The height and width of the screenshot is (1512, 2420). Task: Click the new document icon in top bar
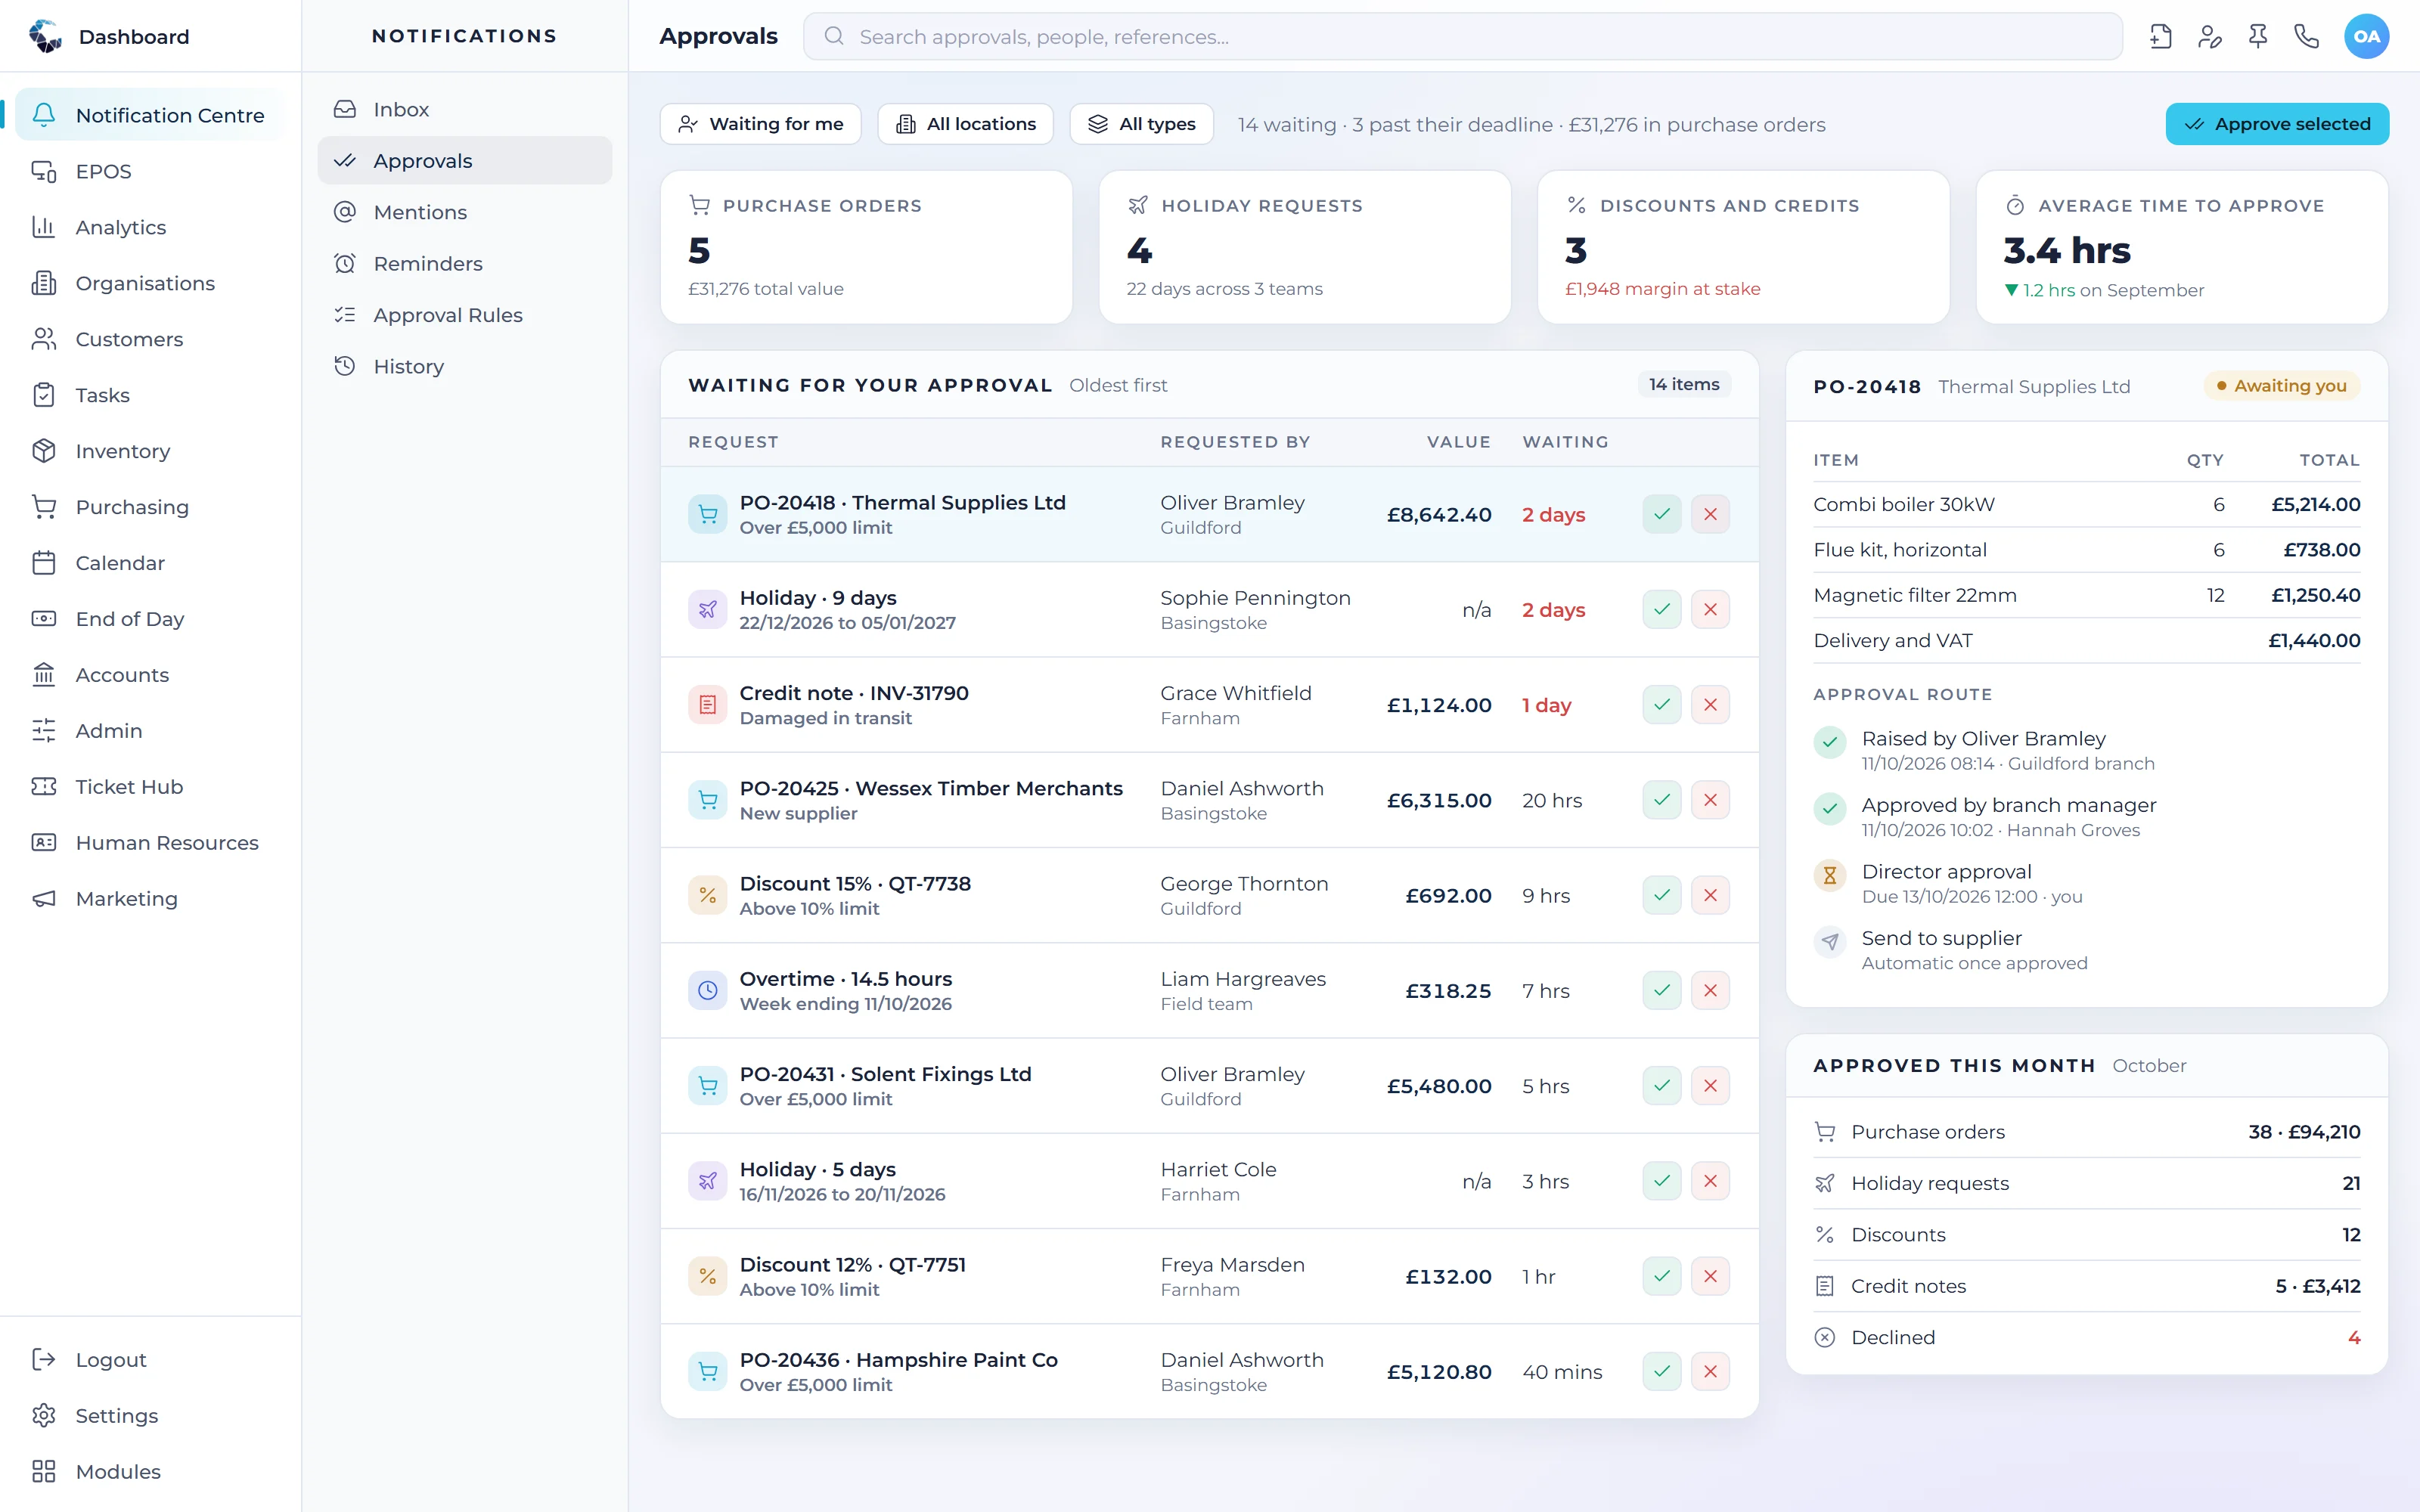2161,37
